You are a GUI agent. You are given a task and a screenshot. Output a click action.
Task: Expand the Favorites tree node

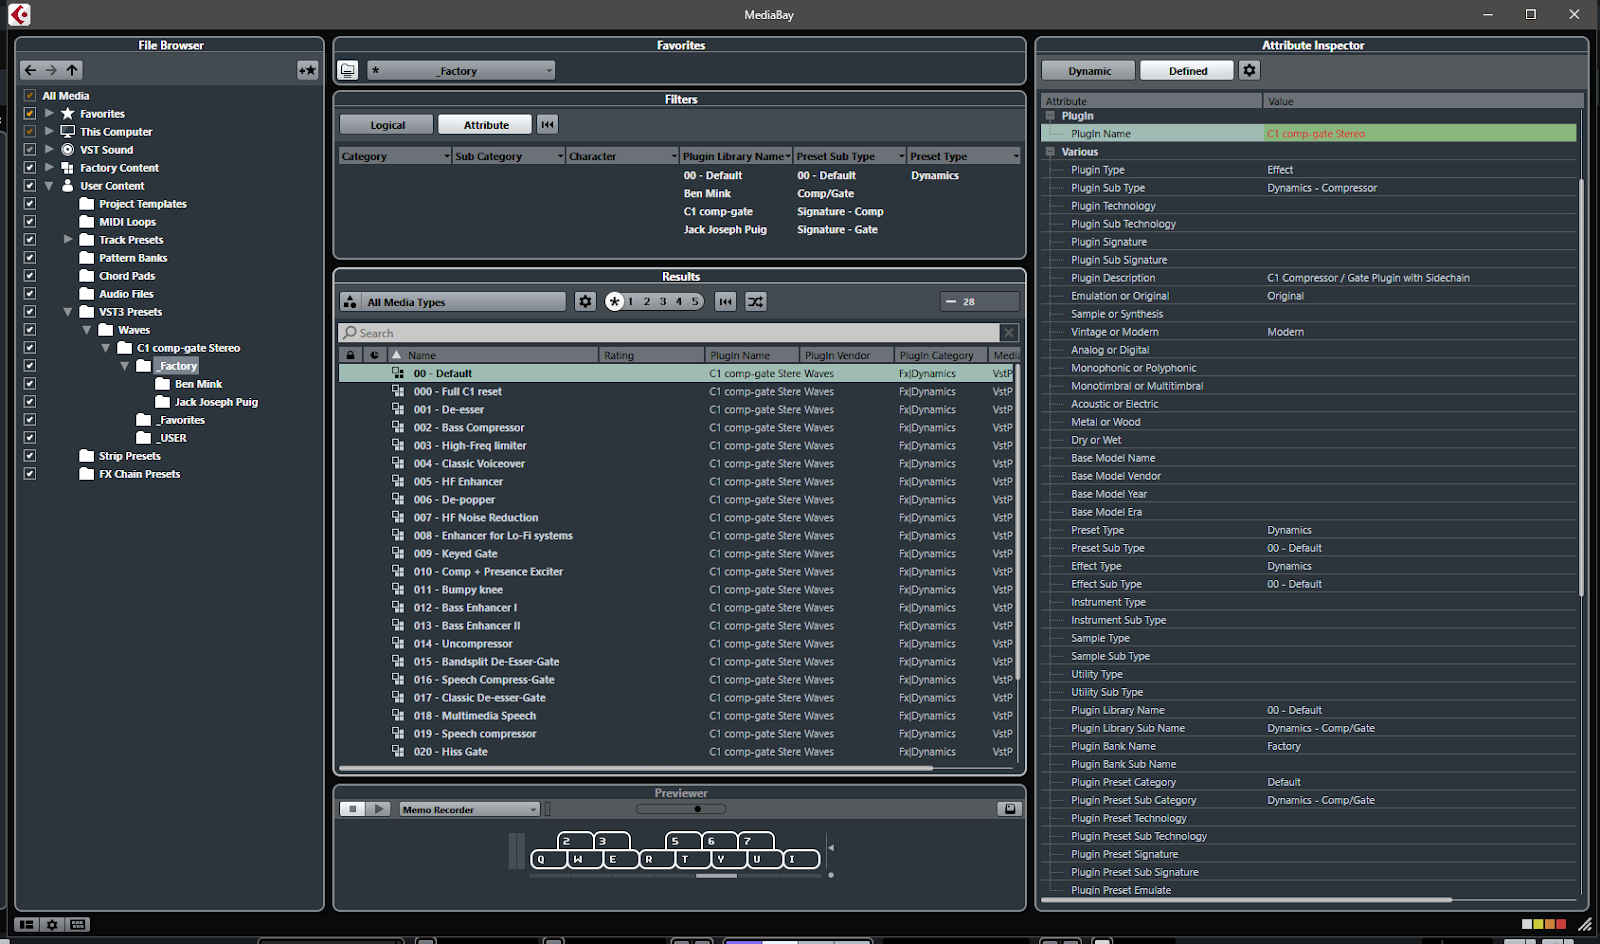(49, 114)
